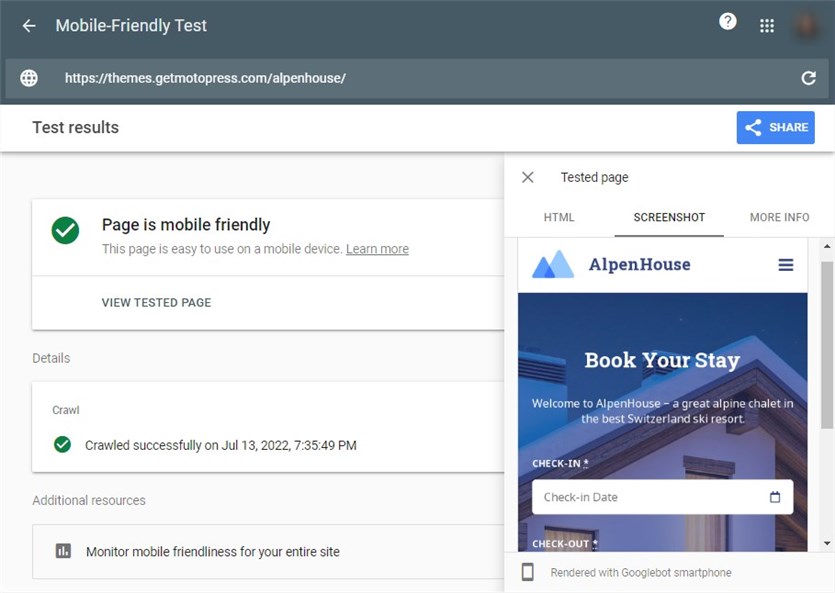The image size is (835, 593).
Task: Click the screenshot scrollbar down arrow
Action: (826, 543)
